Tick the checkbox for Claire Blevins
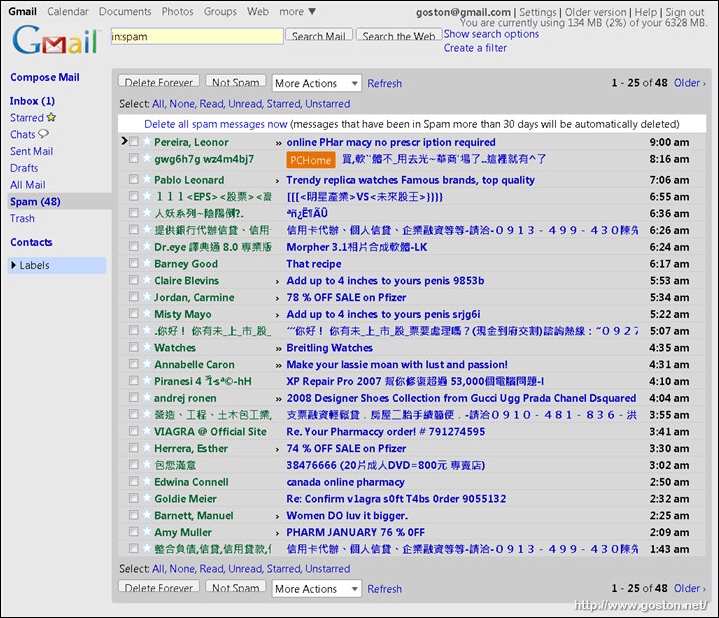The image size is (719, 618). tap(133, 280)
